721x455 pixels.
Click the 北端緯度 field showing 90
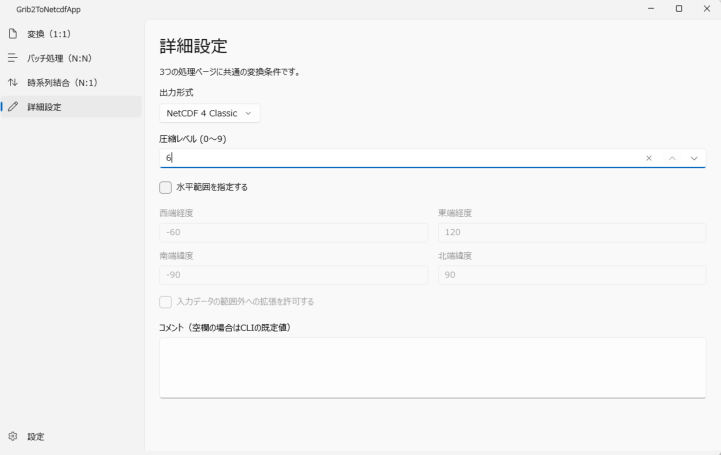coord(572,275)
